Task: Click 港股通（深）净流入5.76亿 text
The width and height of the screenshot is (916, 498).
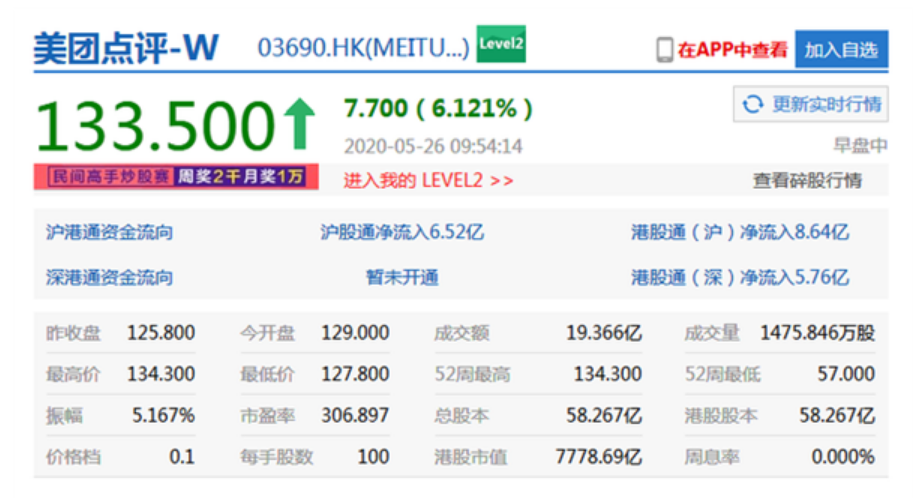Action: (x=740, y=277)
